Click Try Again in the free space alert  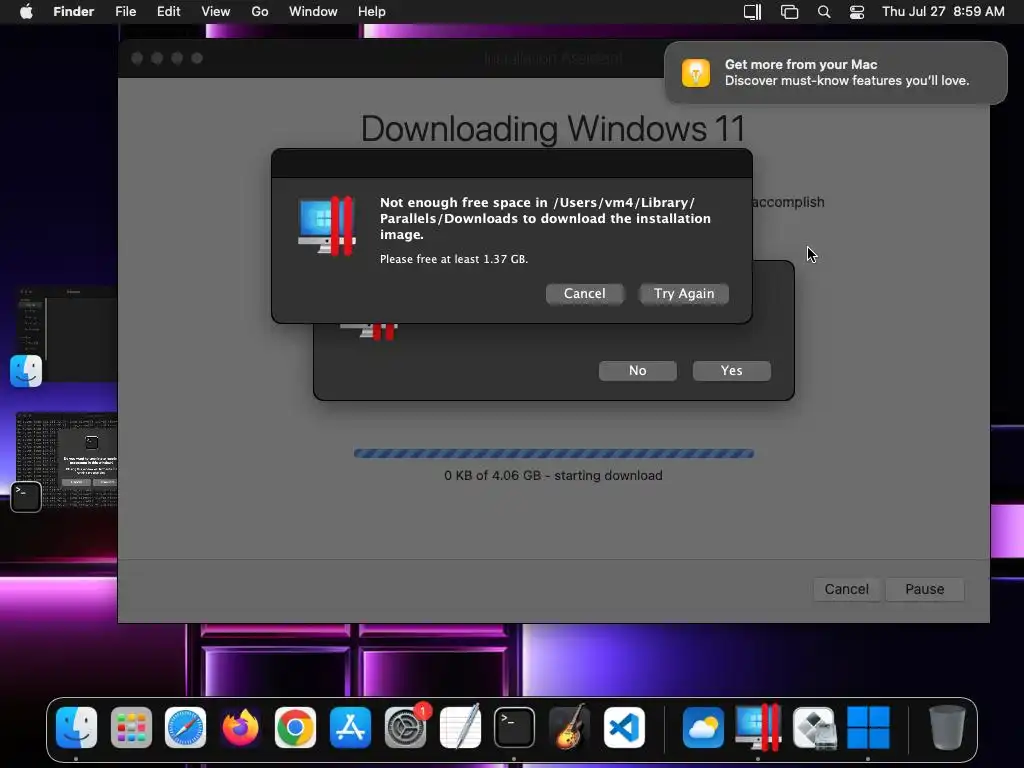(x=684, y=293)
